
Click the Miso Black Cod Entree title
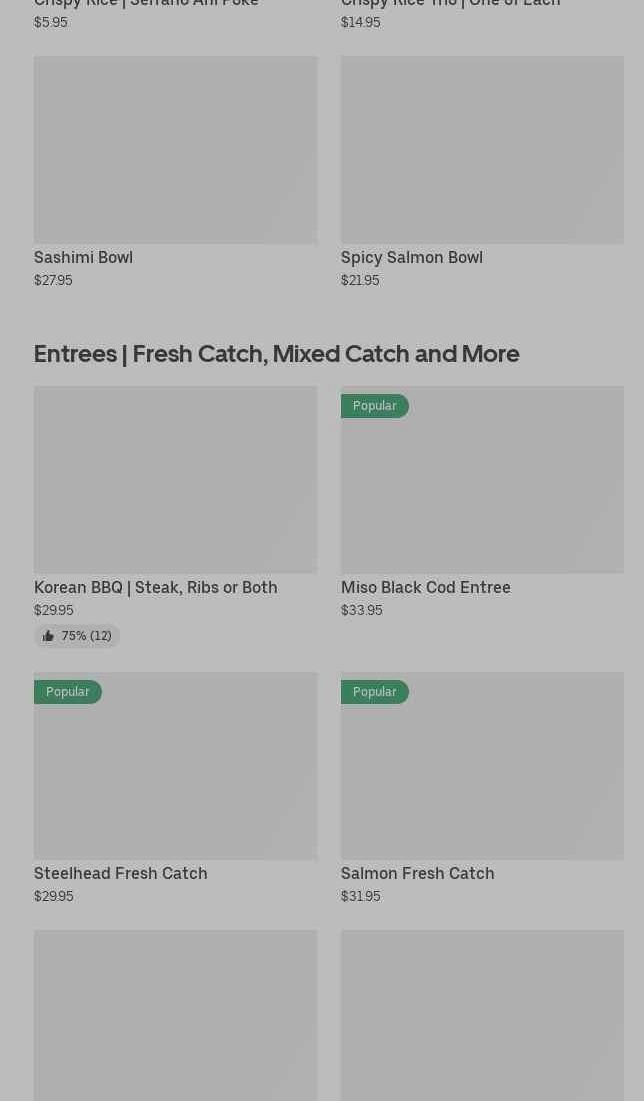click(426, 587)
